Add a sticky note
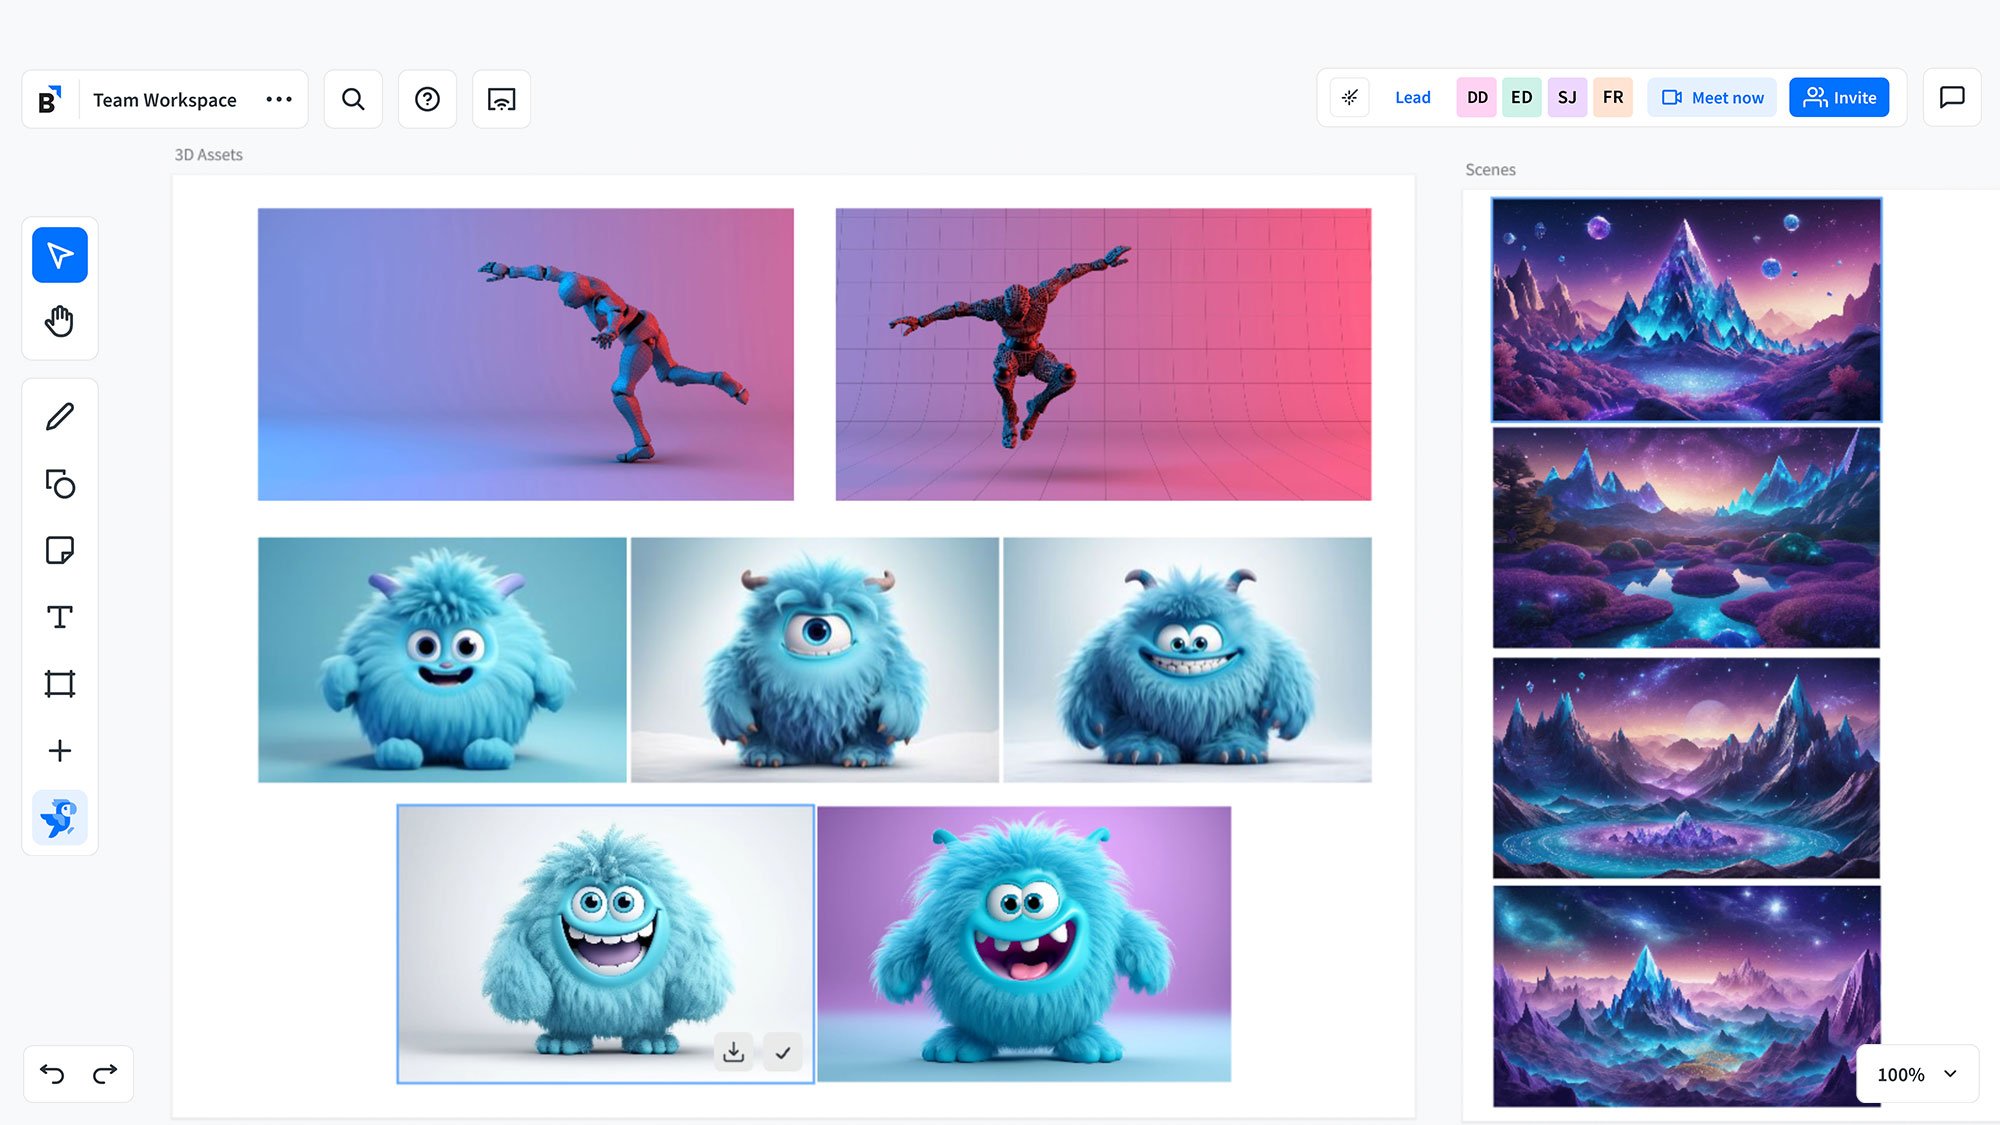This screenshot has height=1125, width=2000. coord(60,550)
